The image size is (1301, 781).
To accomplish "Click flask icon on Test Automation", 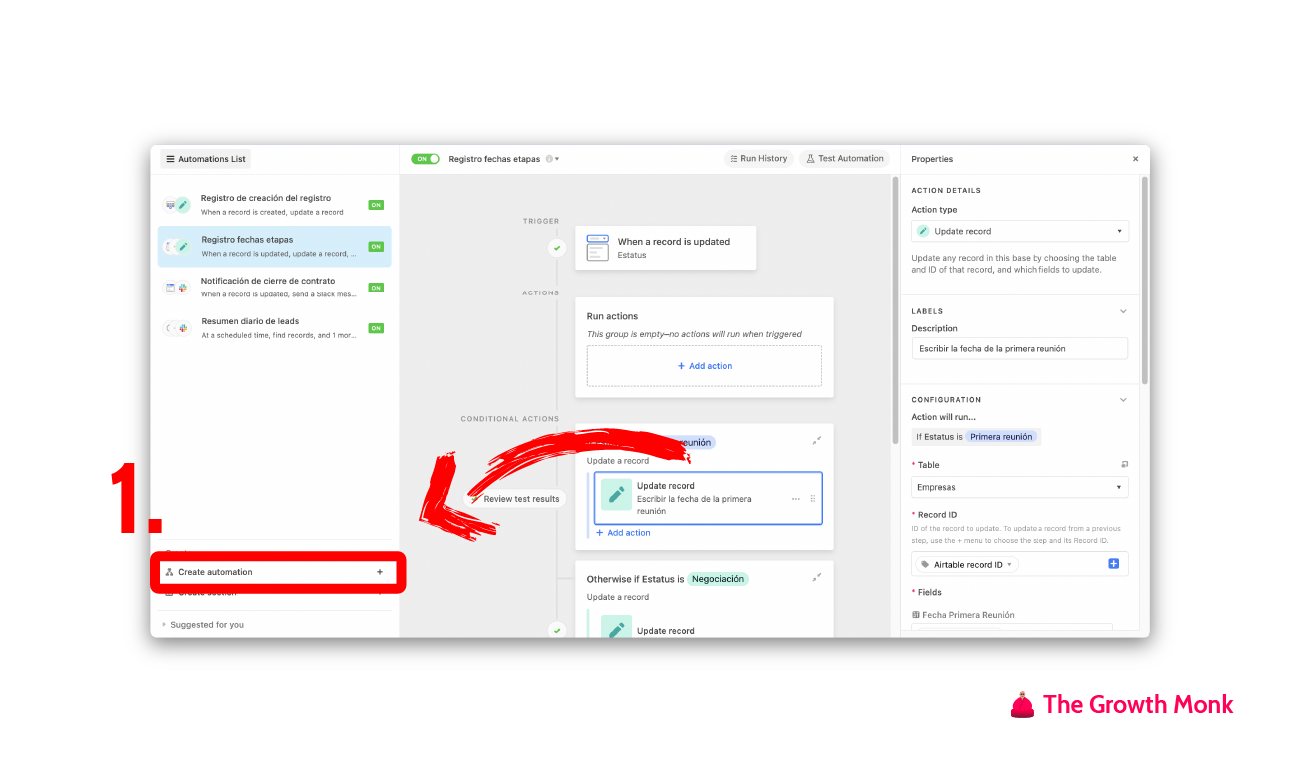I will coord(810,159).
